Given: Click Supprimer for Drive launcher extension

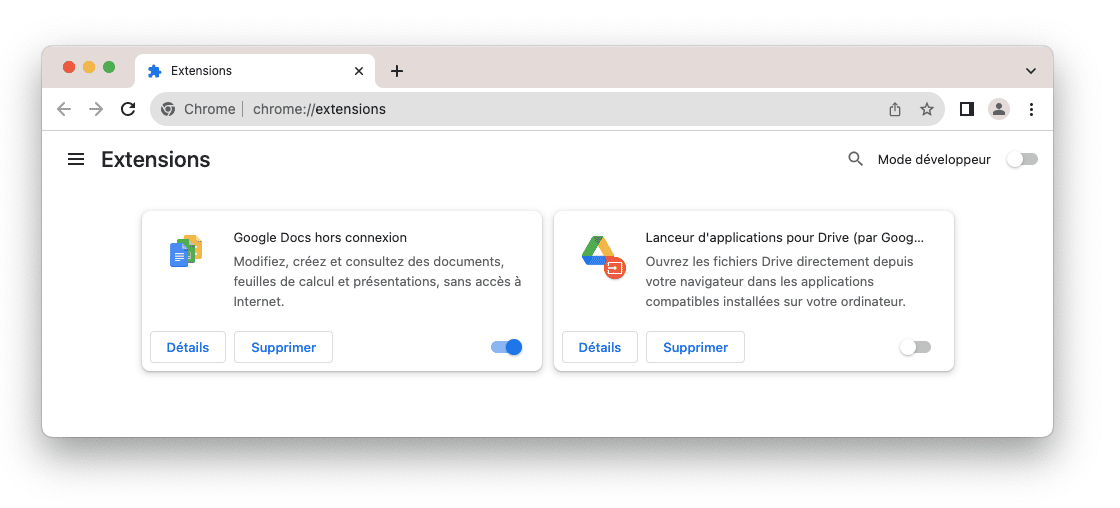Looking at the screenshot, I should coord(695,347).
